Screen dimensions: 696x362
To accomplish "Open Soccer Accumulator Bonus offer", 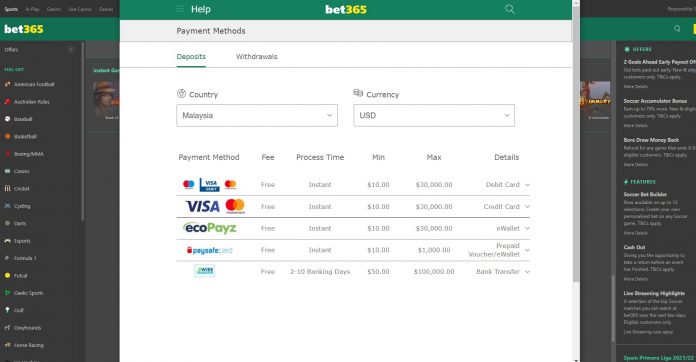I will tap(655, 101).
